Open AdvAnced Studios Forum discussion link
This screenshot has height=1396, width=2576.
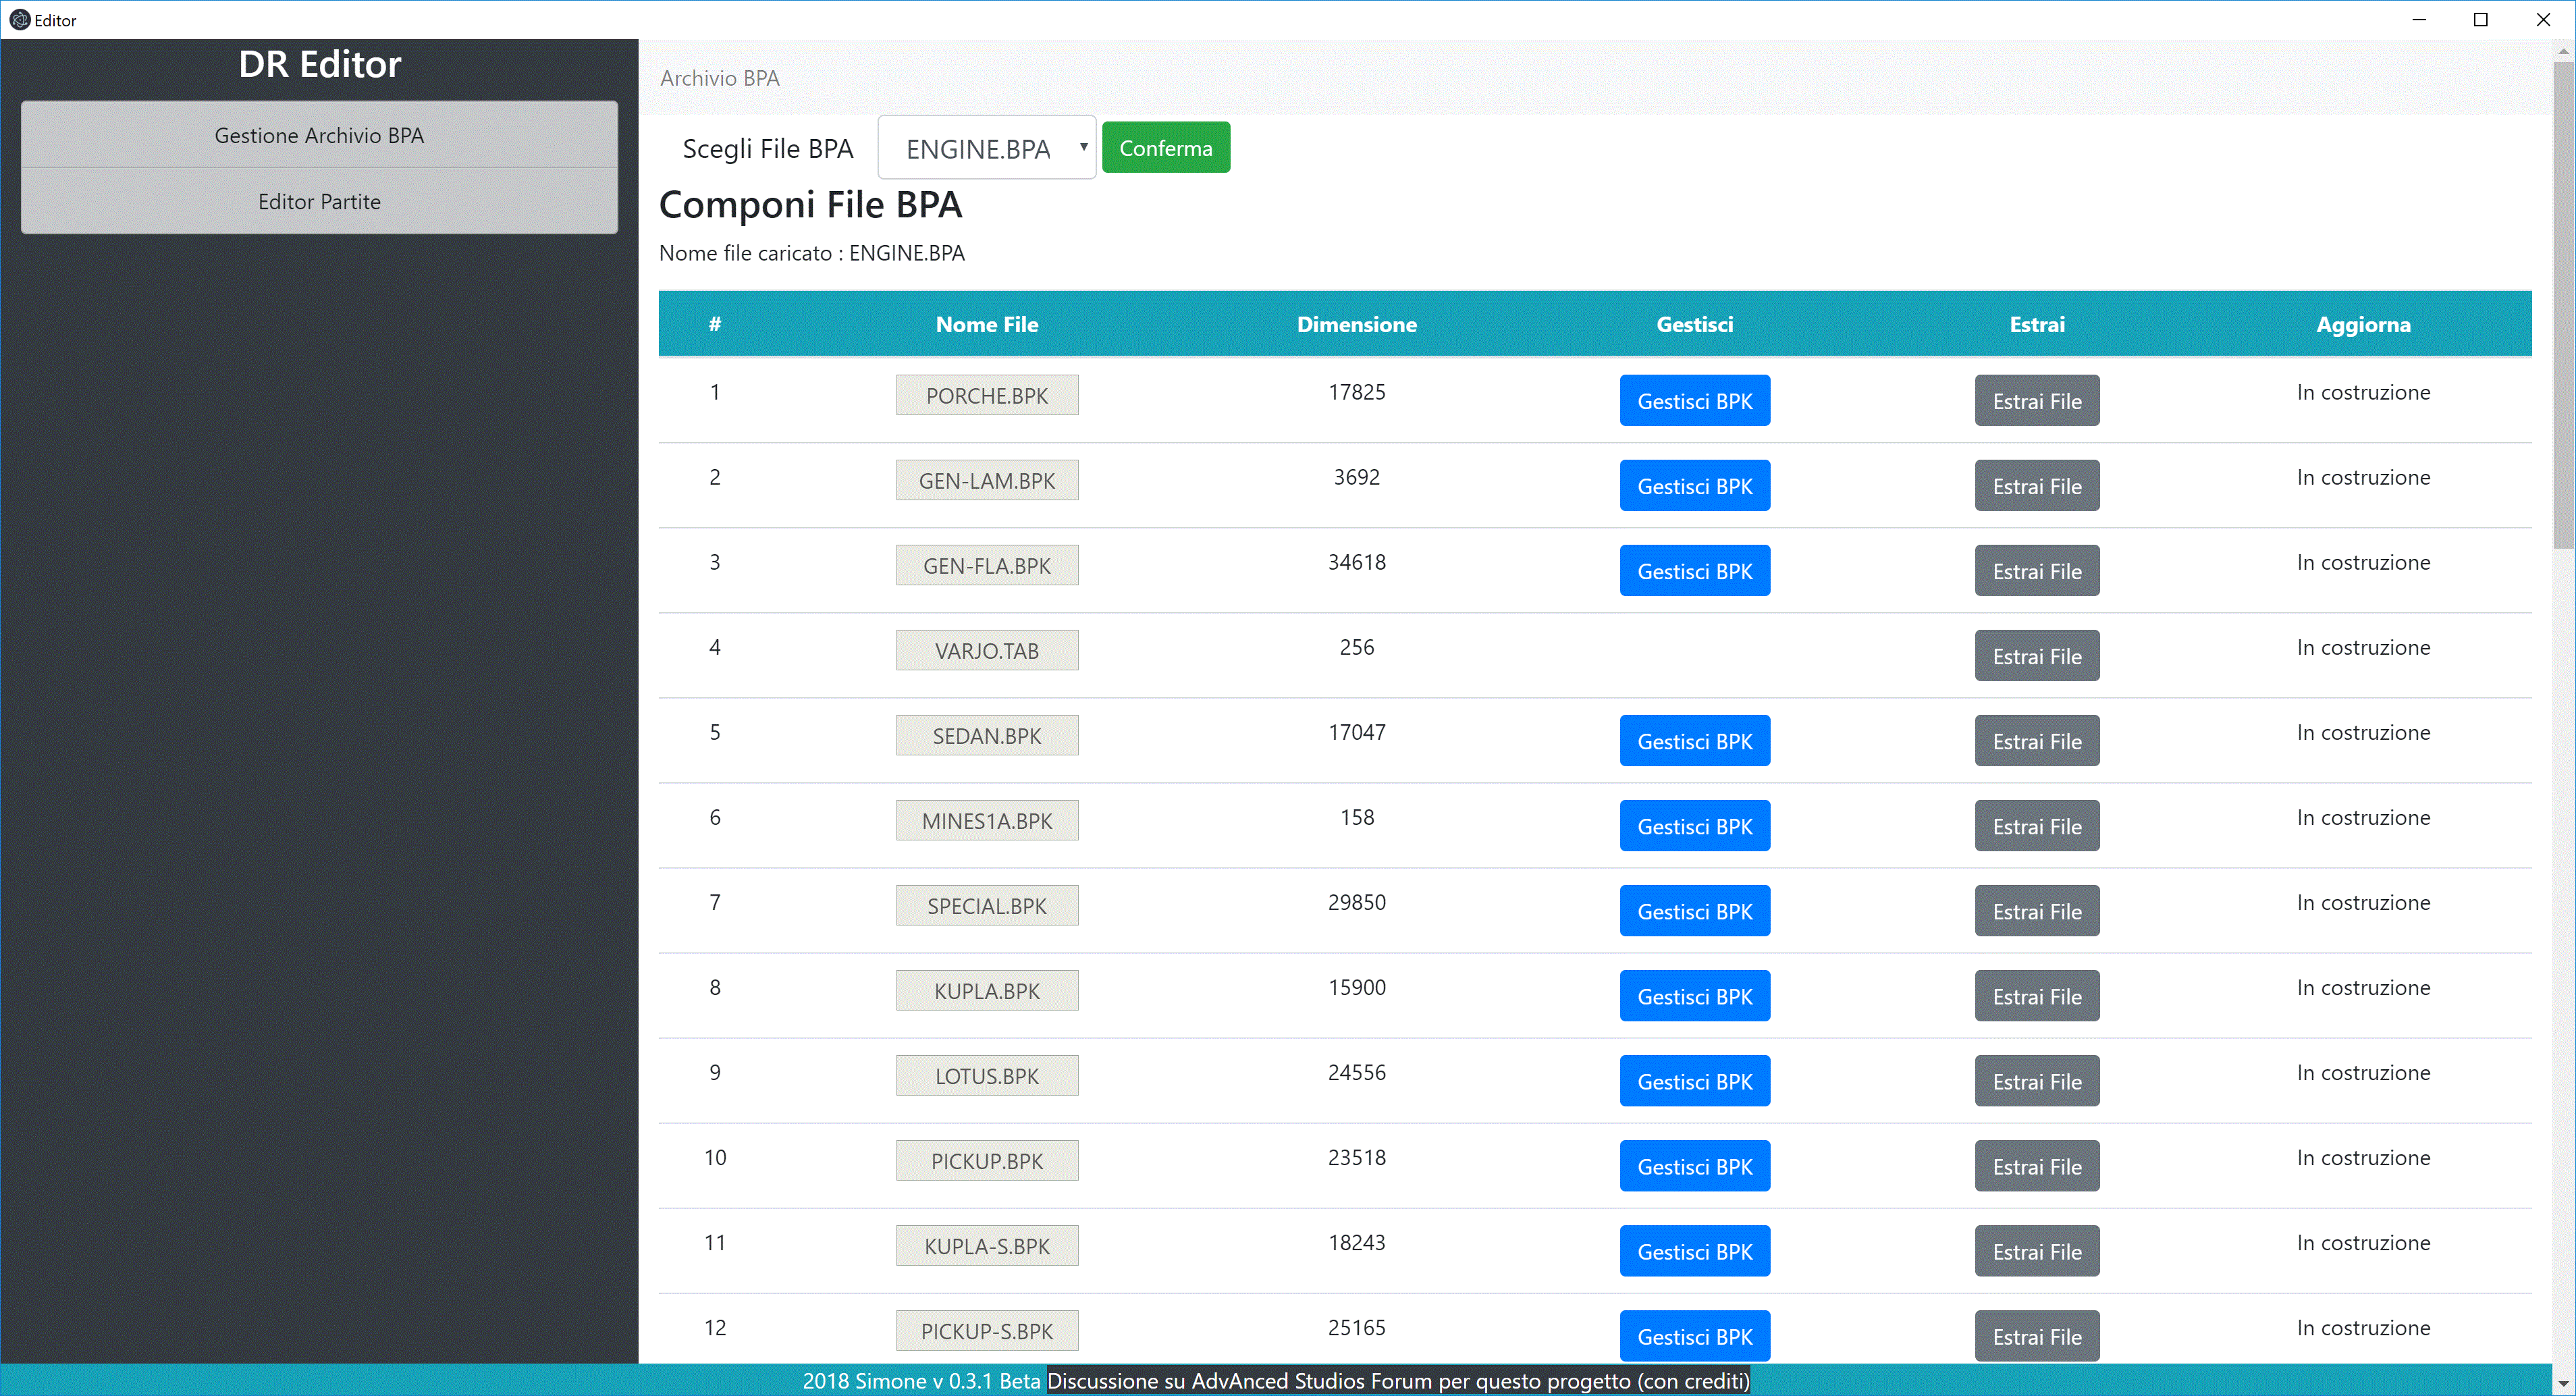pyautogui.click(x=1398, y=1381)
